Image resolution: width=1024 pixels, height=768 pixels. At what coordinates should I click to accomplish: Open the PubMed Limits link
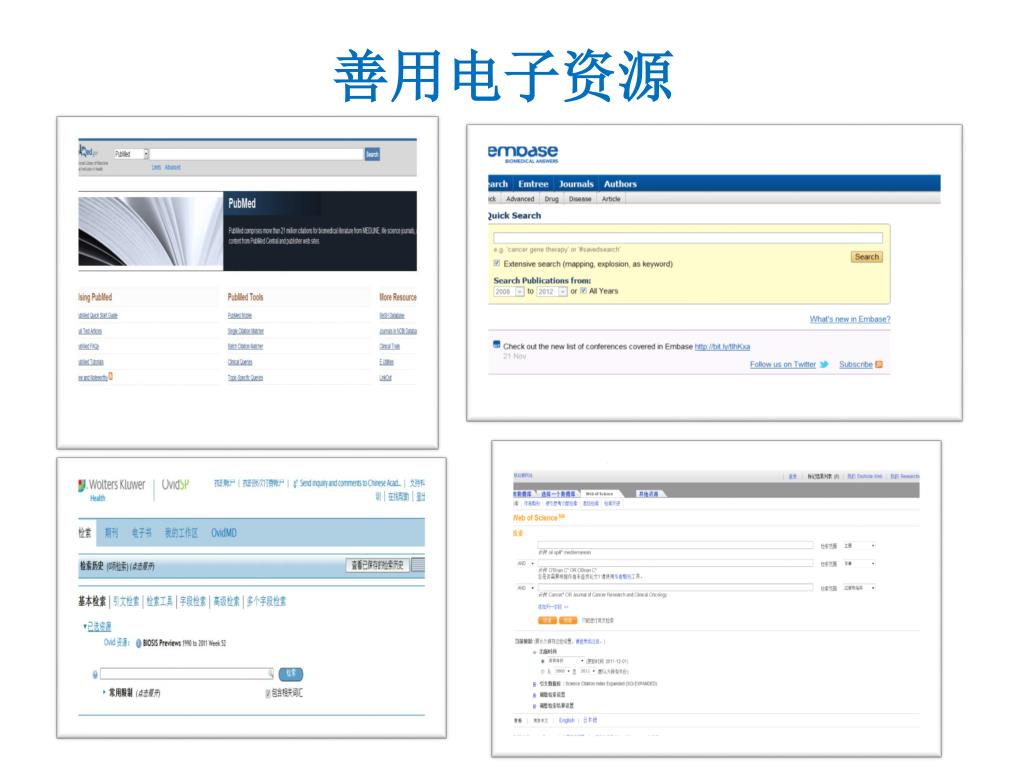157,167
